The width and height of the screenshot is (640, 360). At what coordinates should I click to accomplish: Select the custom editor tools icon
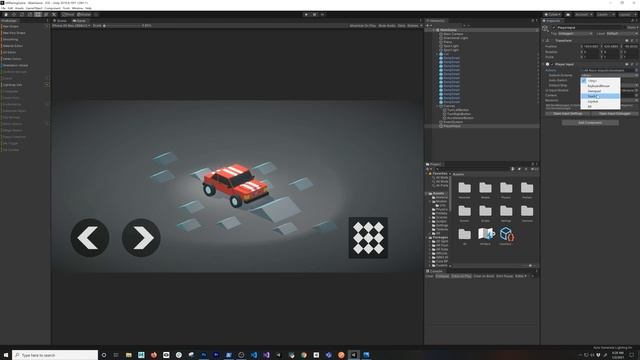(54, 14)
